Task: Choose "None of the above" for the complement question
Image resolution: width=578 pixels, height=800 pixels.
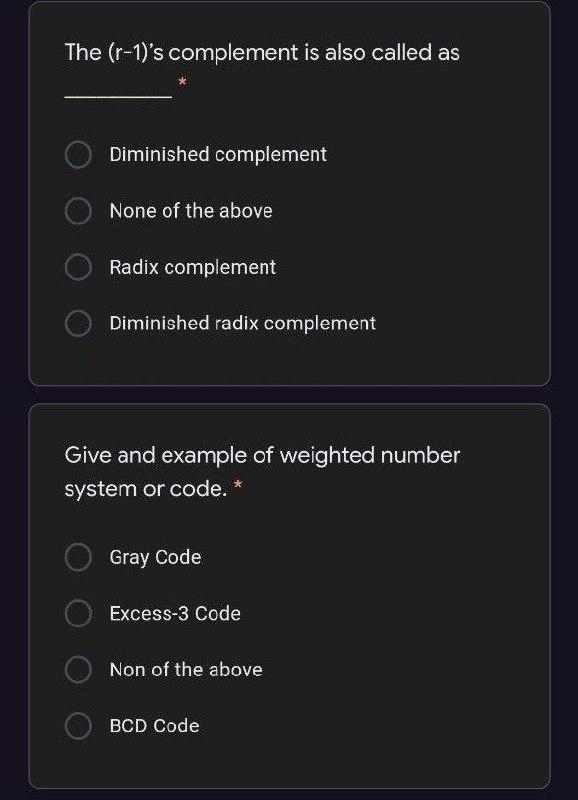Action: [78, 211]
